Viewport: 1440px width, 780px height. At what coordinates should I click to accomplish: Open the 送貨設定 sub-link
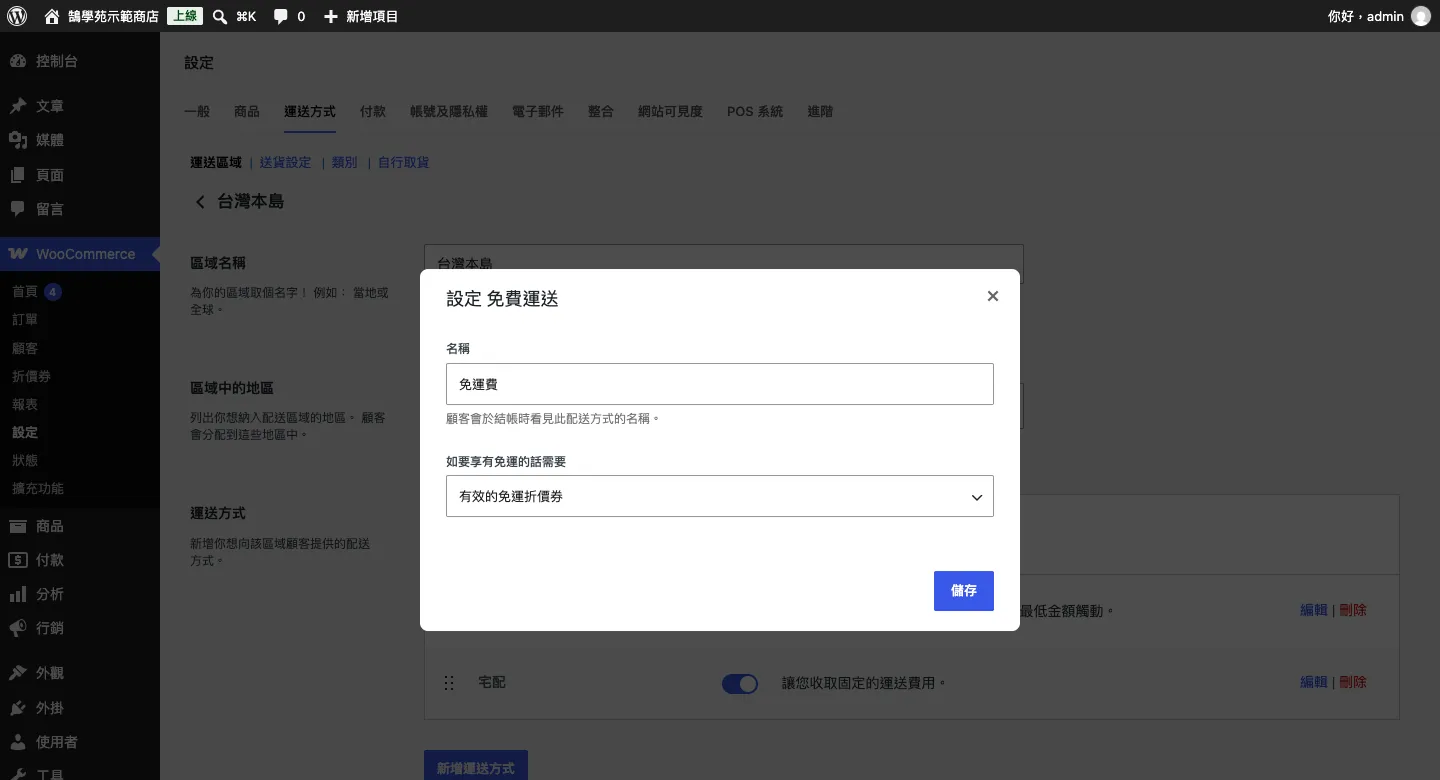click(x=286, y=162)
